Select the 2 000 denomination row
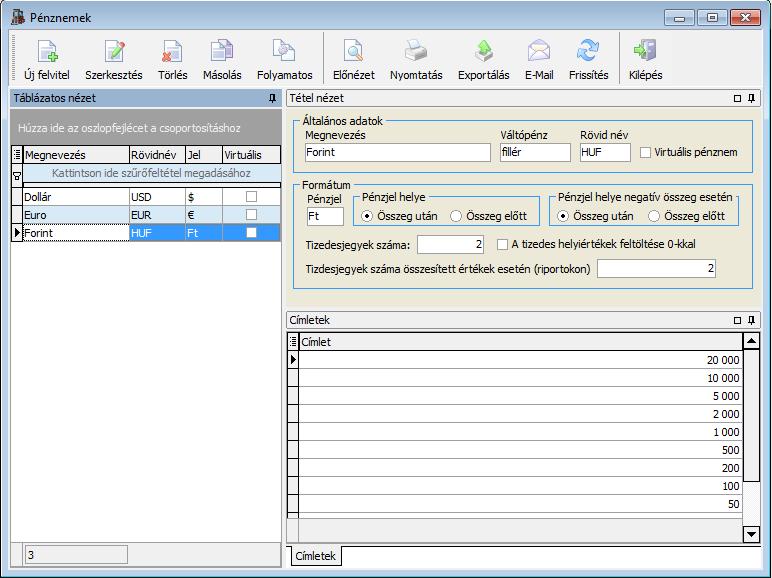772x578 pixels. coord(520,414)
